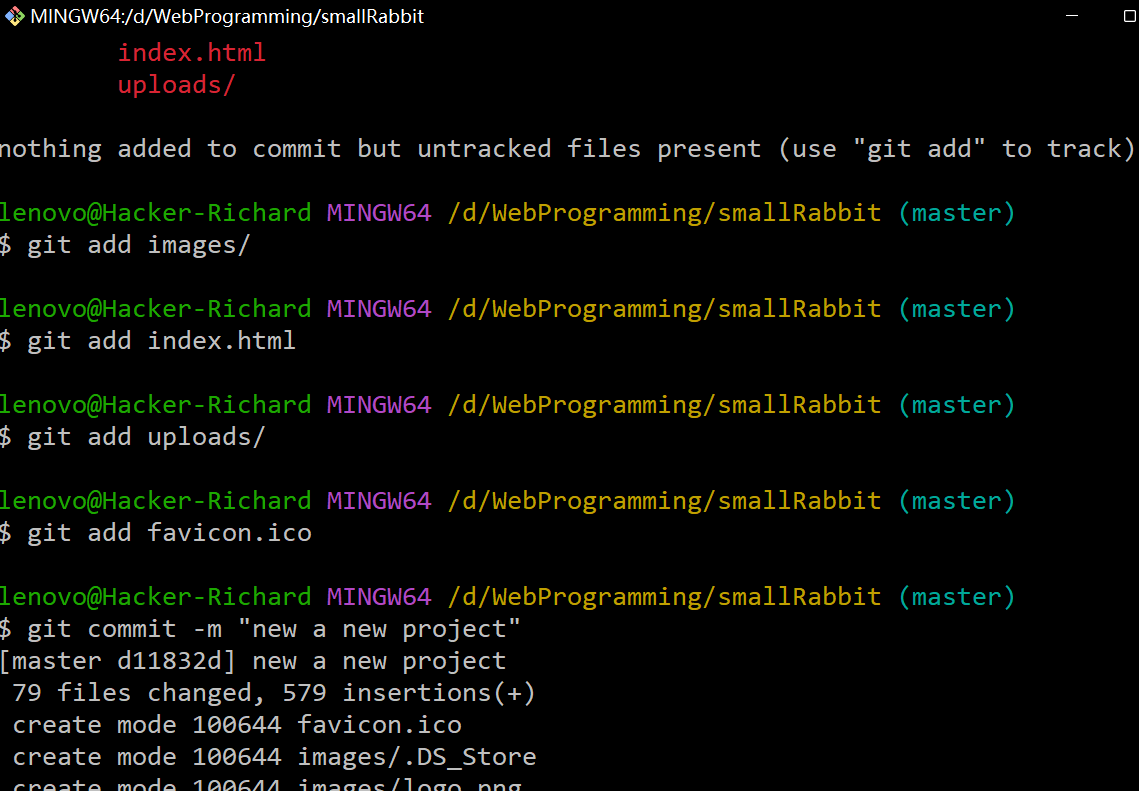Click the title bar text MINGW64:/d/WebProgramming/smallRabbit
1139x791 pixels.
tap(227, 16)
